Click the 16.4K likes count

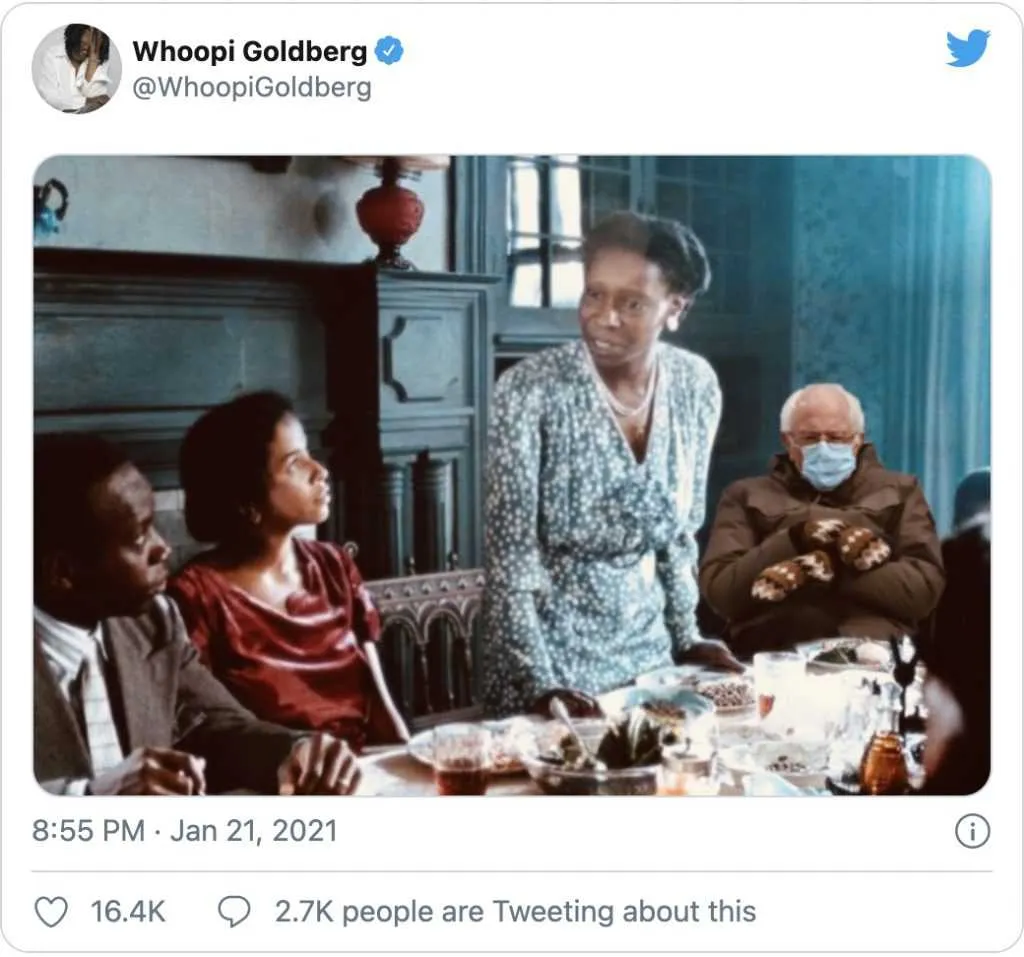pos(128,911)
